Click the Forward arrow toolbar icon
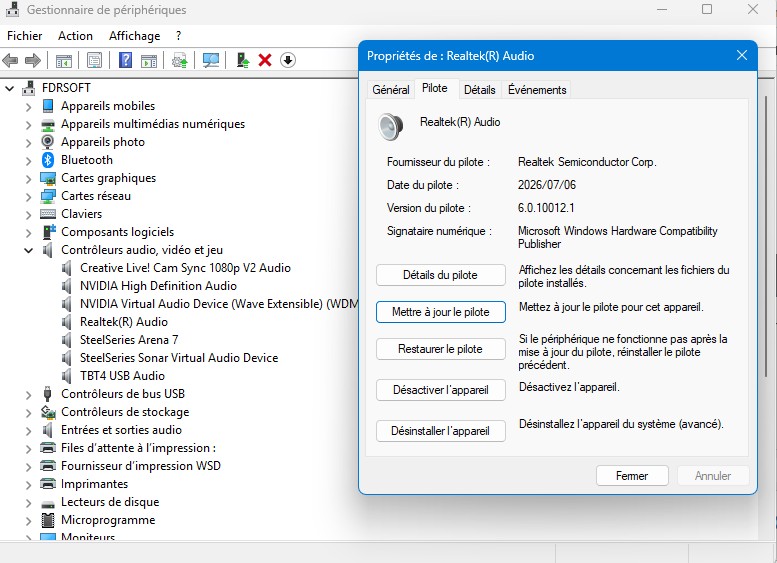 click(33, 60)
